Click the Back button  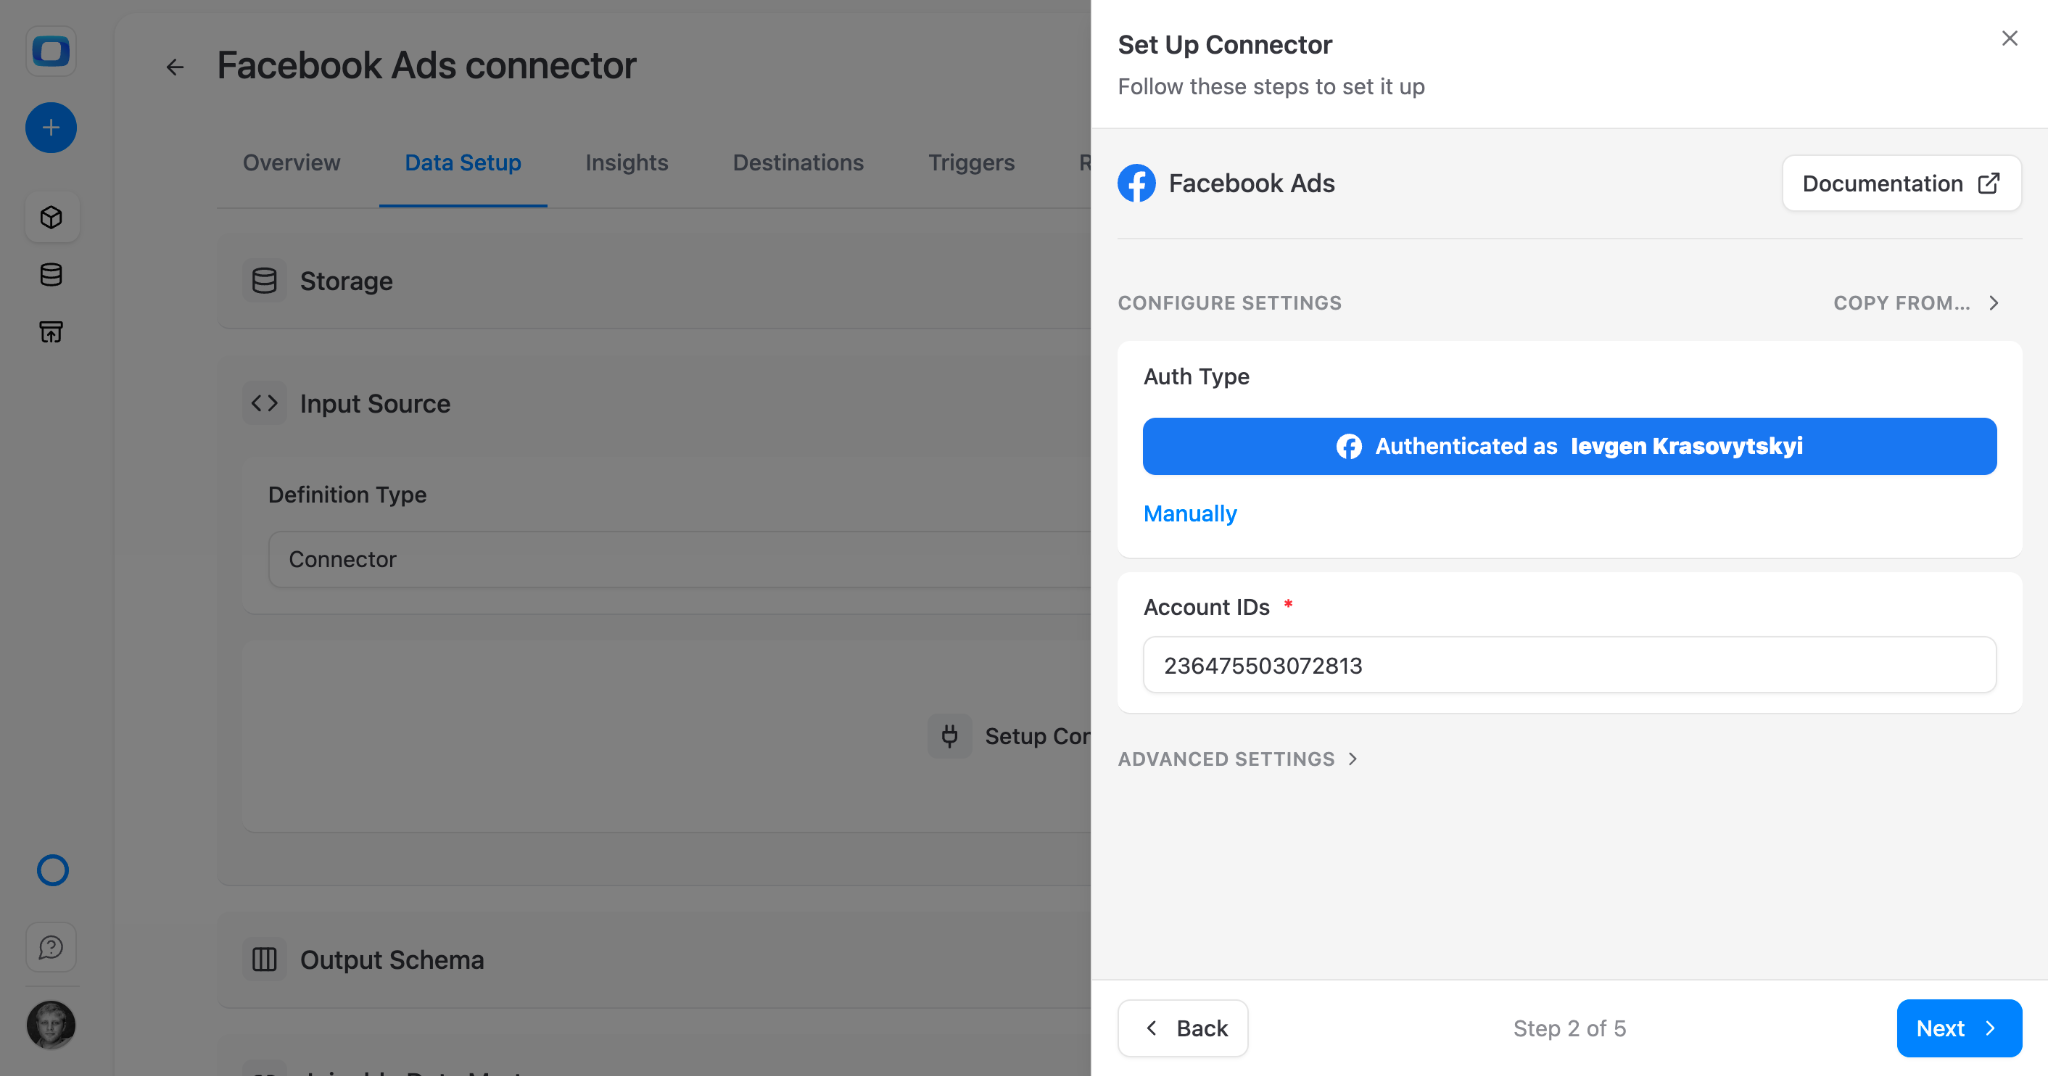[1183, 1028]
